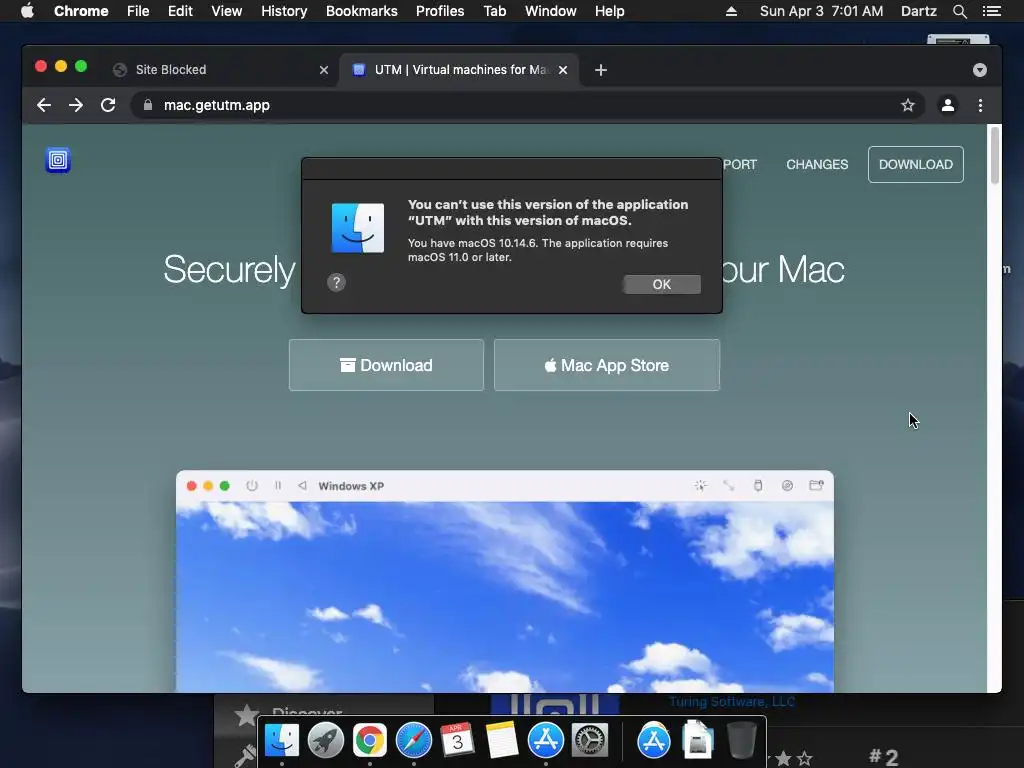View site info via lock icon
This screenshot has width=1024, height=768.
pyautogui.click(x=148, y=105)
